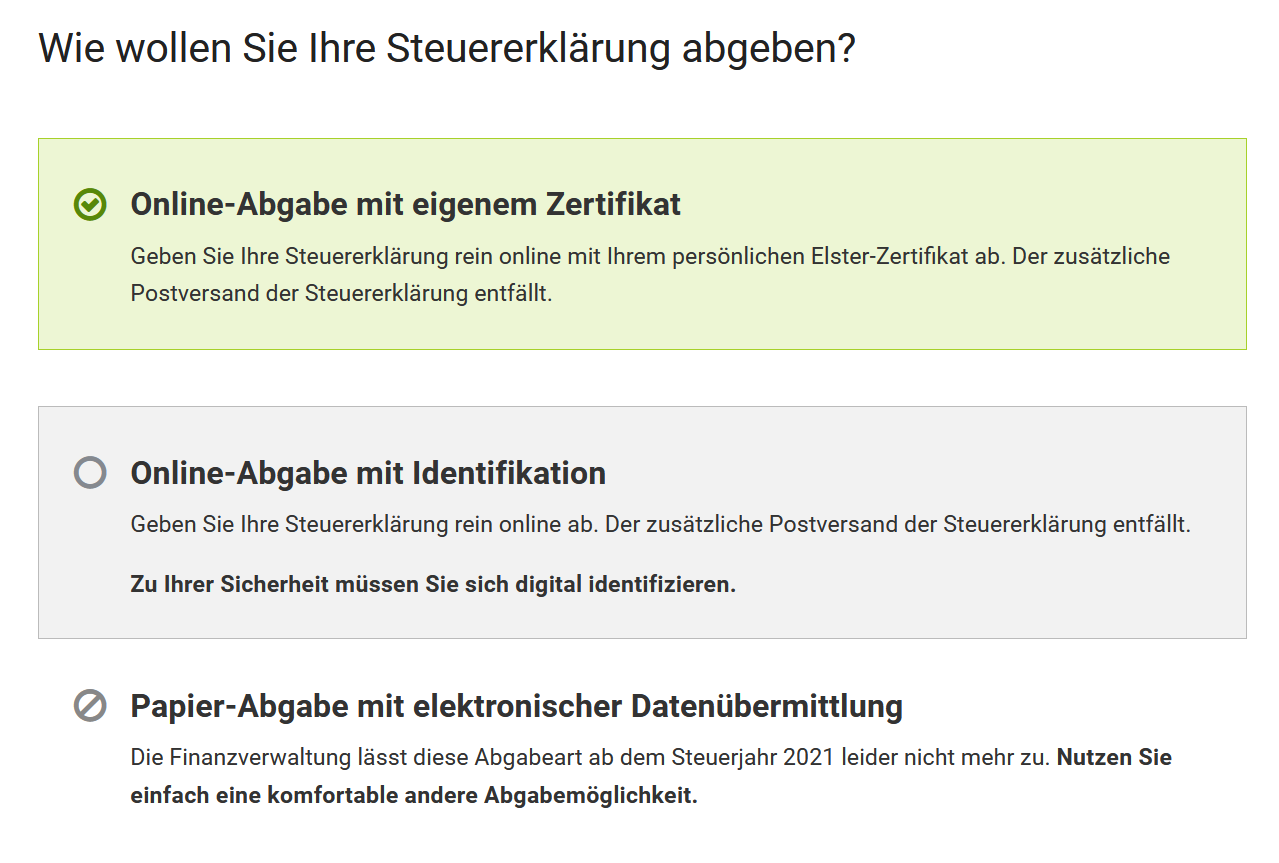The width and height of the screenshot is (1279, 863).
Task: Click the prohibited icon beside Papier-Abgabe
Action: pyautogui.click(x=90, y=706)
